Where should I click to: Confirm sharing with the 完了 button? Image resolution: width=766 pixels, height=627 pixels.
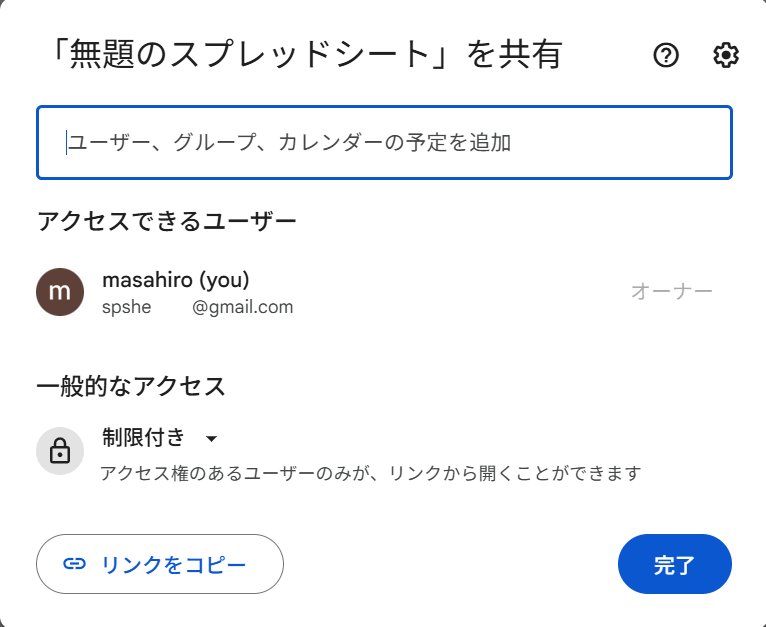pos(675,564)
